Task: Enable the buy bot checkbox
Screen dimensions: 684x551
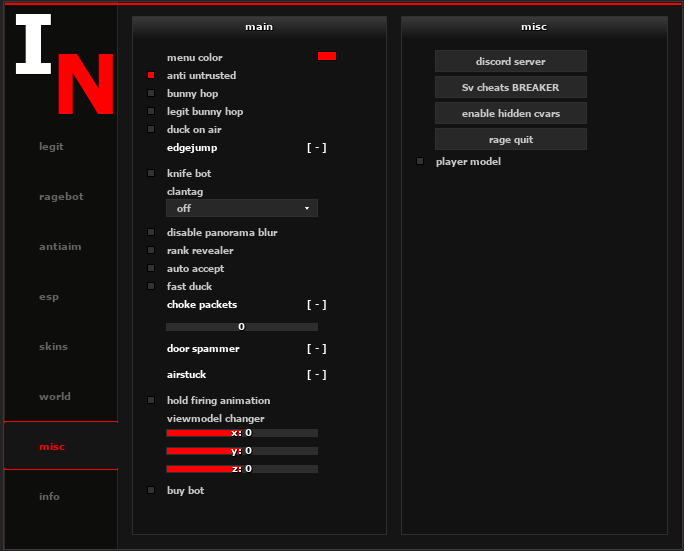Action: coord(151,490)
